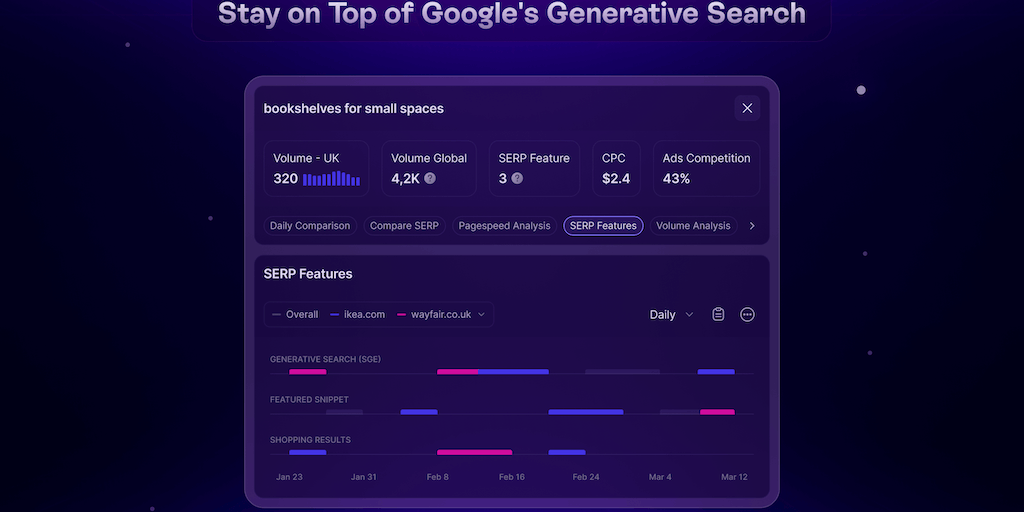
Task: Click the Ads Competition 43% card
Action: 705,168
